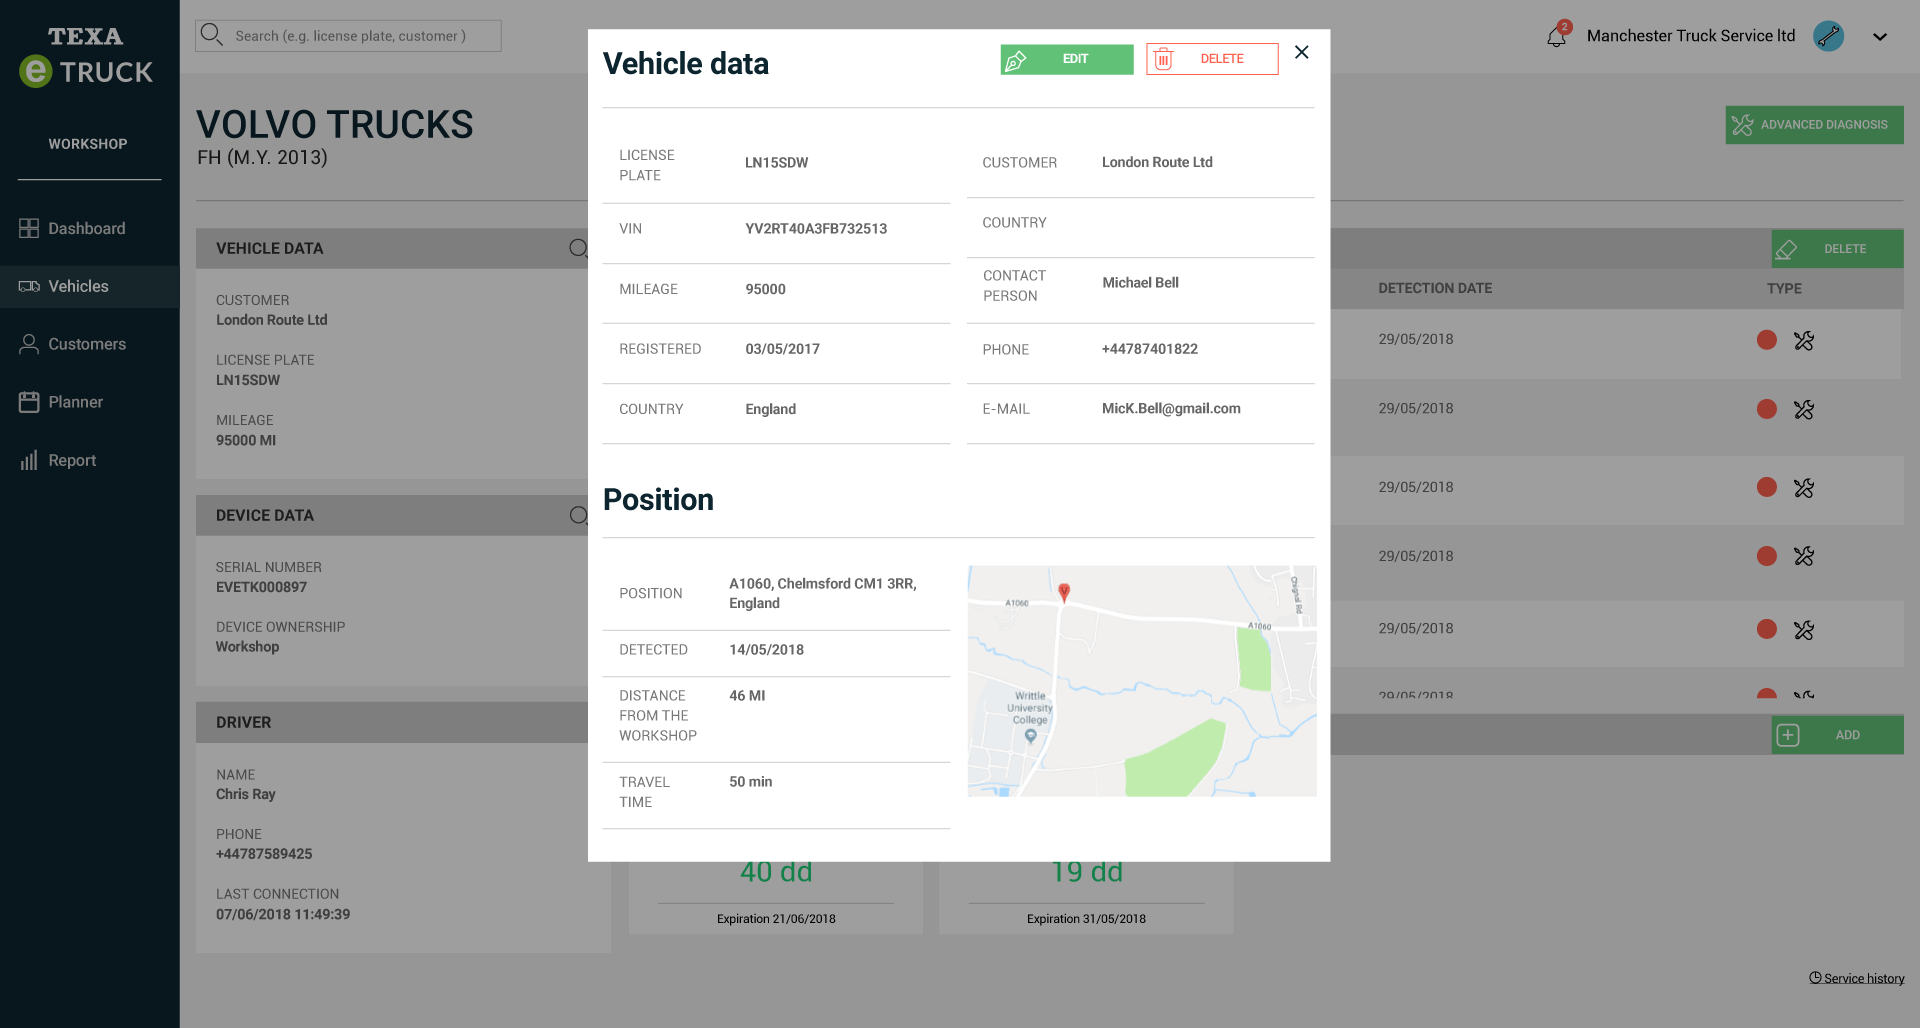Click the mileage value 95000 in dialog

click(x=766, y=289)
